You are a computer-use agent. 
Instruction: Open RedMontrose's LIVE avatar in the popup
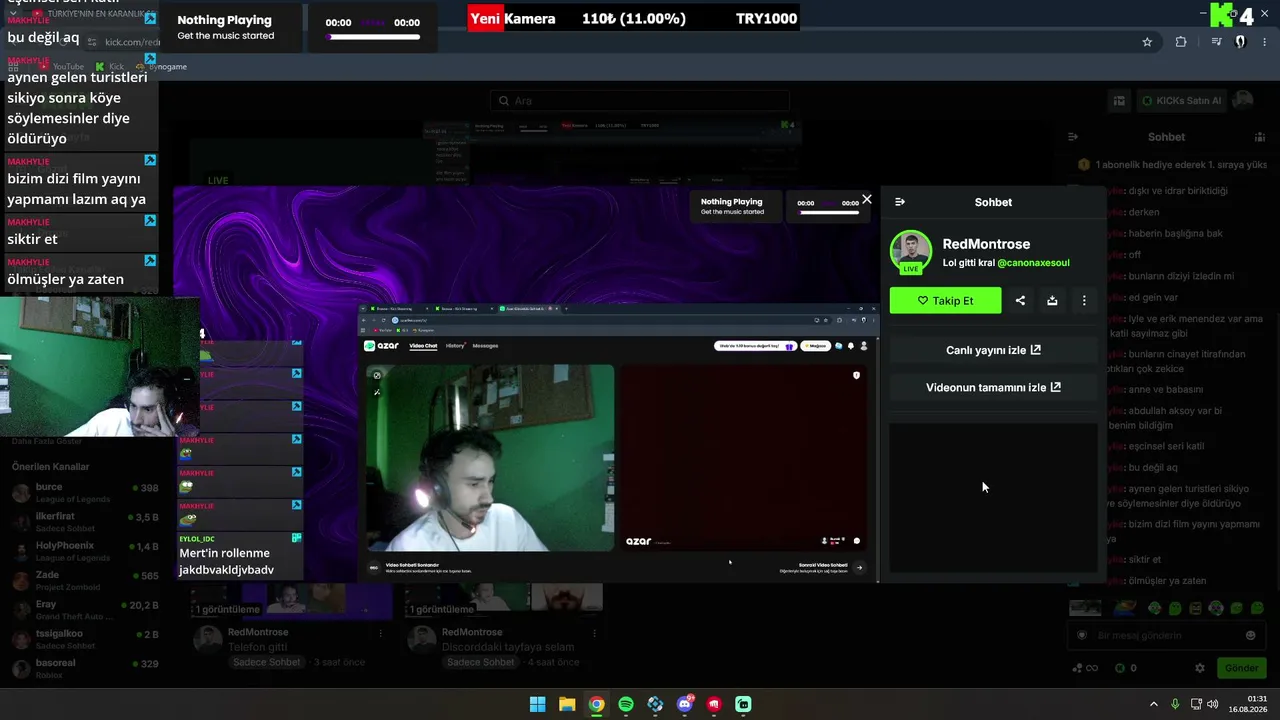(x=911, y=252)
